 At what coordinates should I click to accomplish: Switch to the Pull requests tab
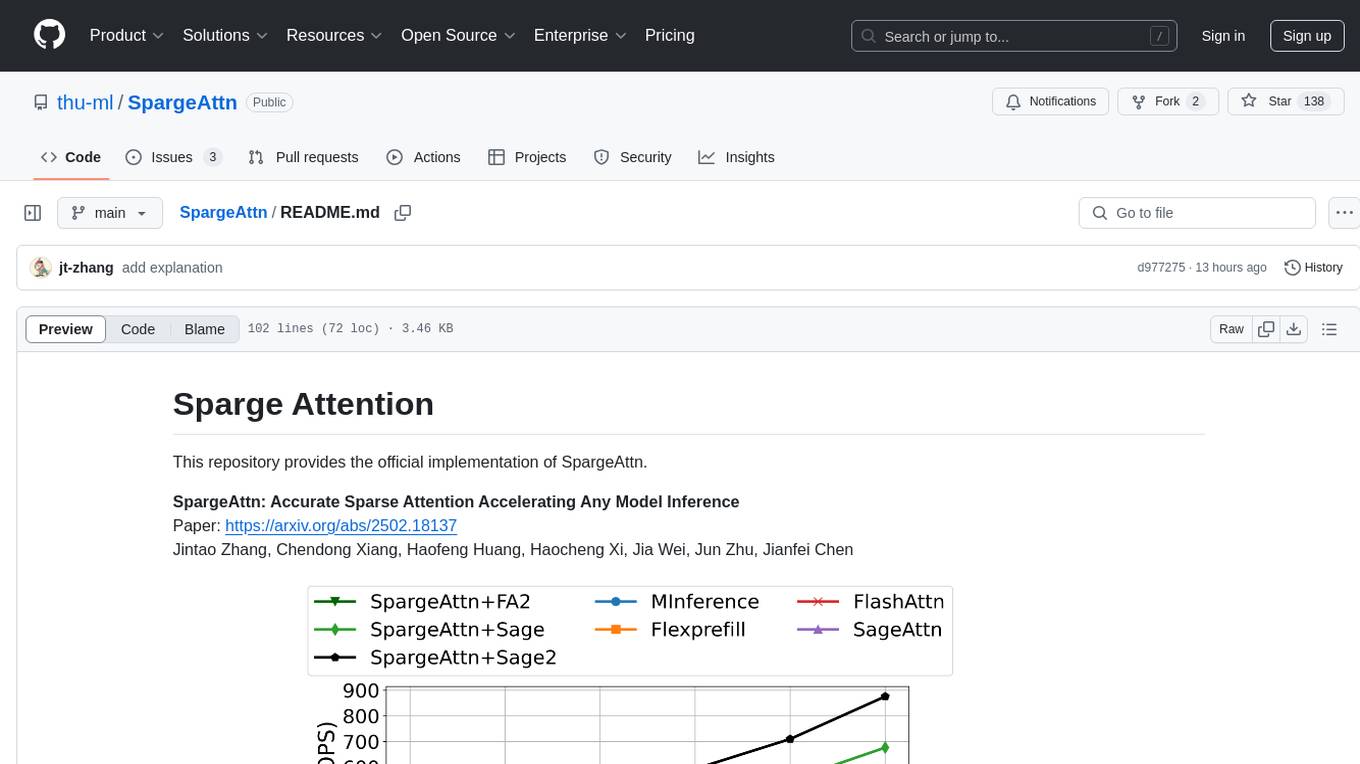click(x=303, y=157)
